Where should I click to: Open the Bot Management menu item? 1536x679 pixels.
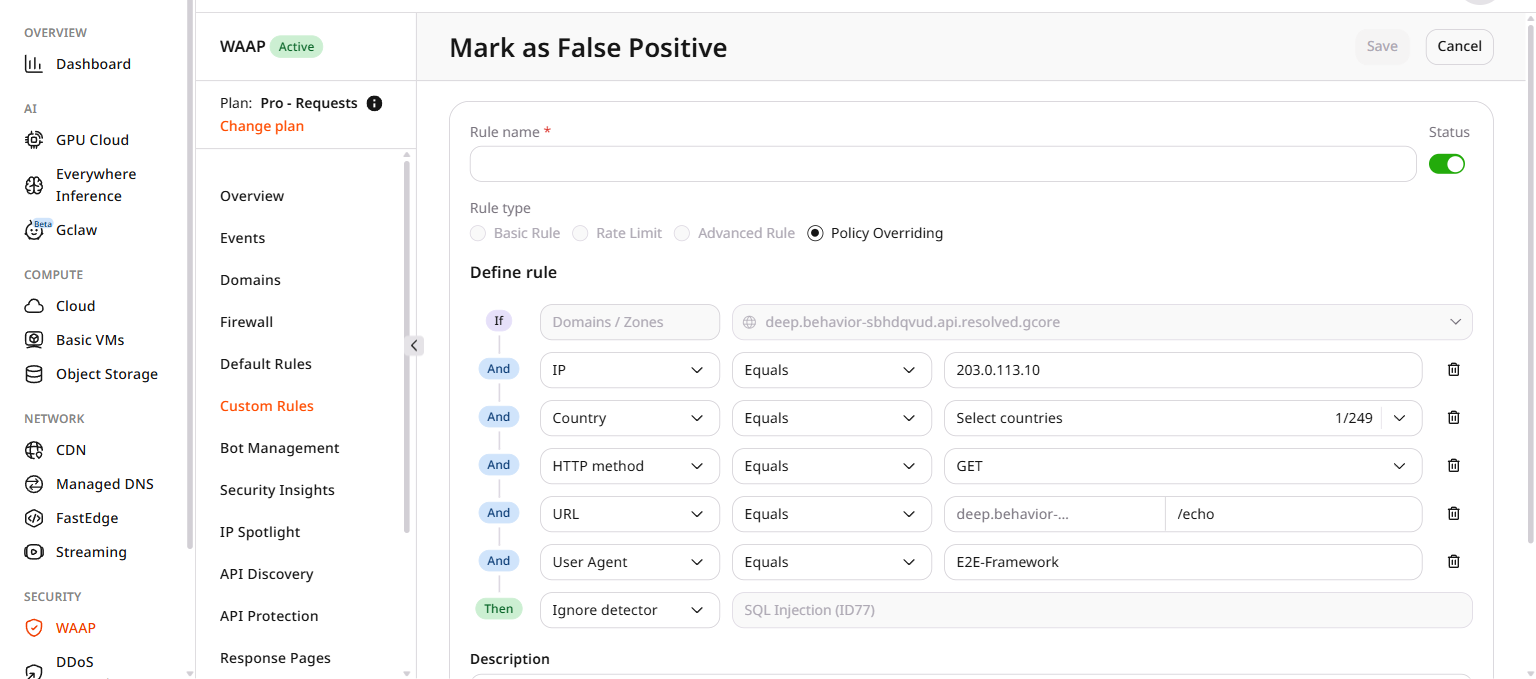tap(280, 448)
